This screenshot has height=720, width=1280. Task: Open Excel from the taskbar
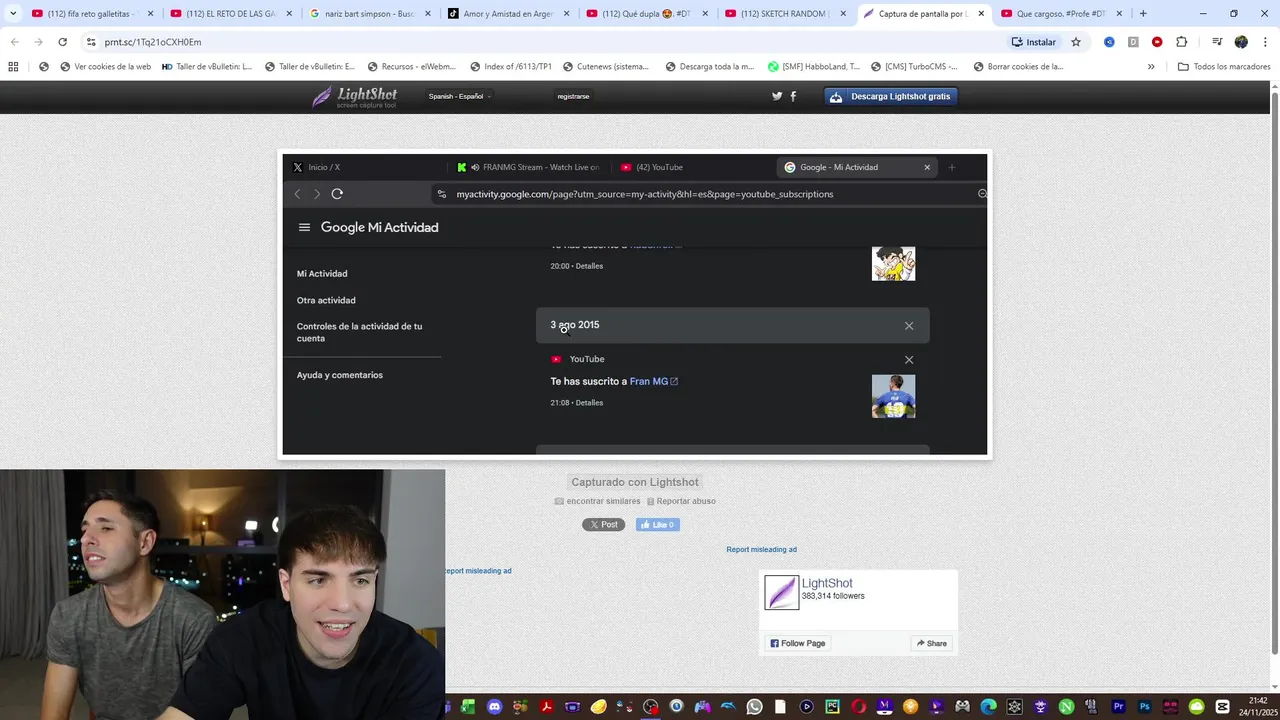(x=468, y=707)
